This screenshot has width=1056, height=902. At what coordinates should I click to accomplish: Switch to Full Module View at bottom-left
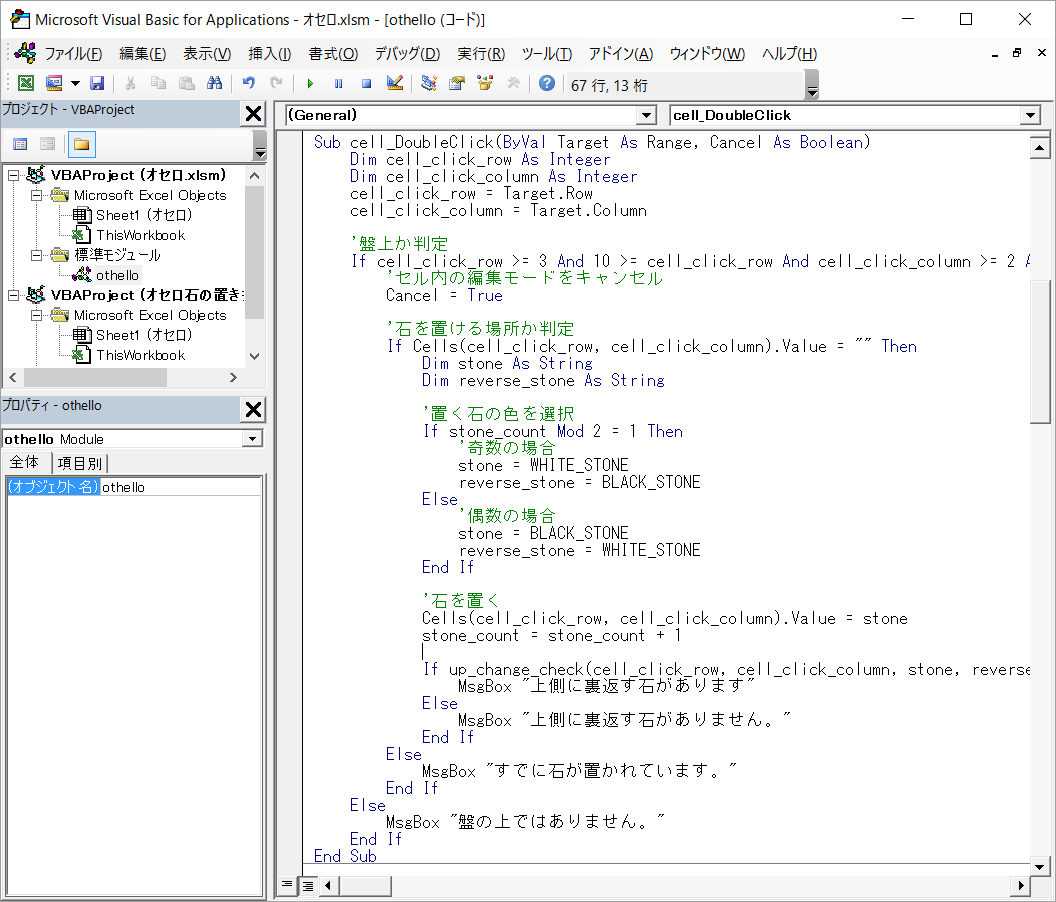pos(308,885)
